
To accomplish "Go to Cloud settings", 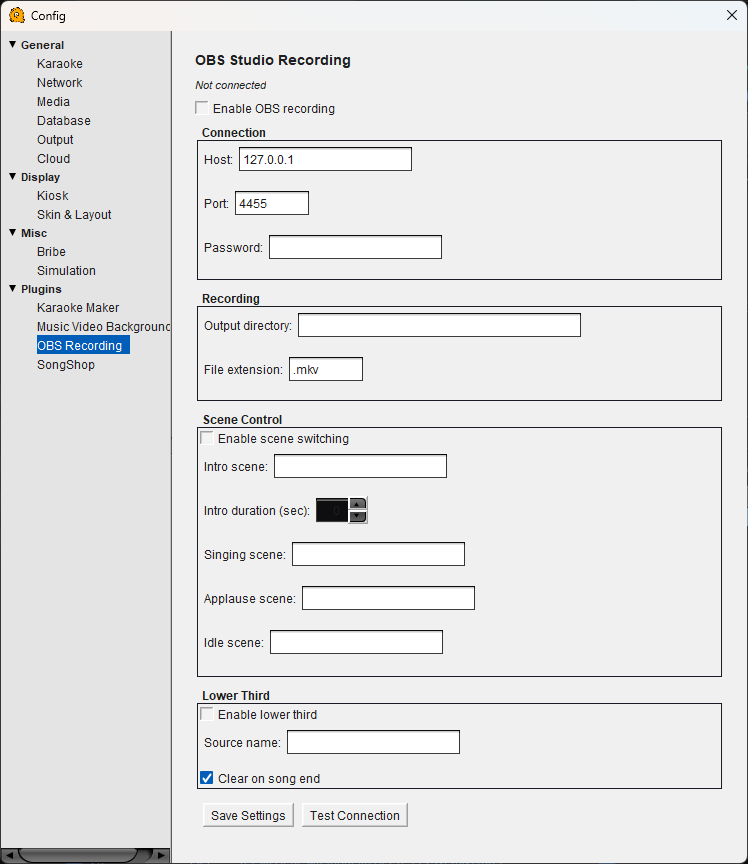I will click(53, 159).
